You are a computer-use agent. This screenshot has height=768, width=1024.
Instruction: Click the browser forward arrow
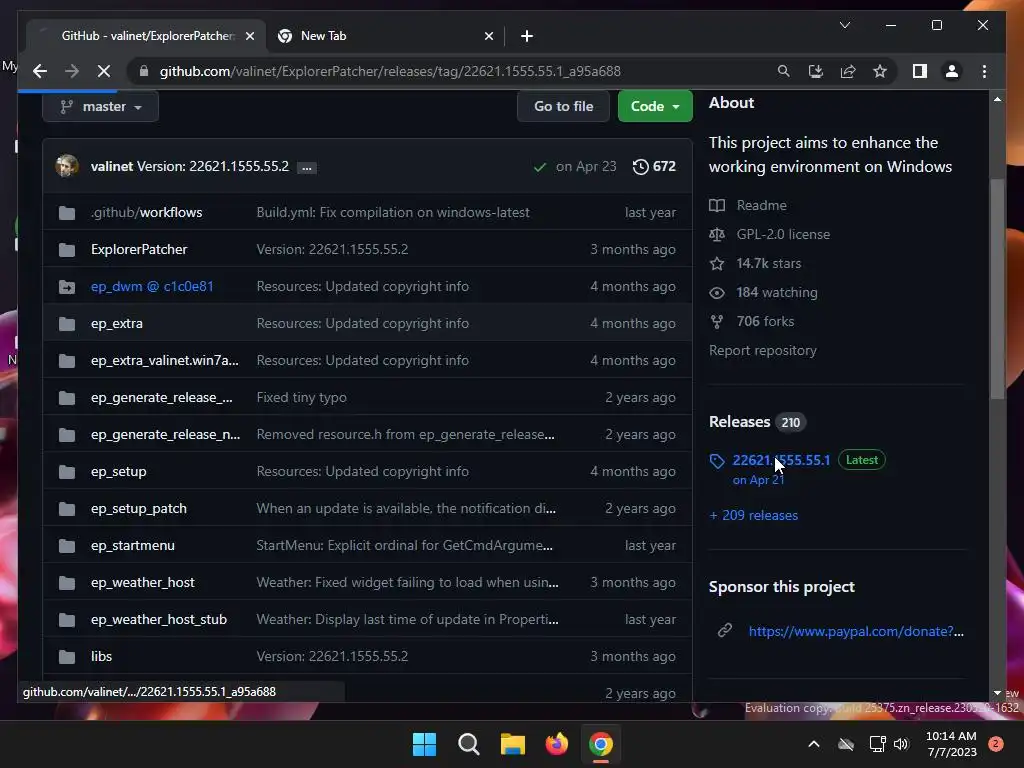tap(72, 71)
